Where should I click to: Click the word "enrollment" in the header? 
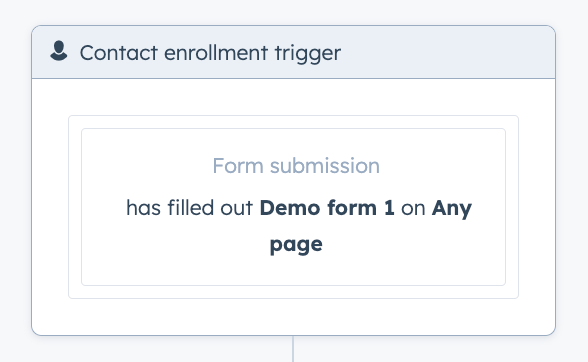[216, 53]
